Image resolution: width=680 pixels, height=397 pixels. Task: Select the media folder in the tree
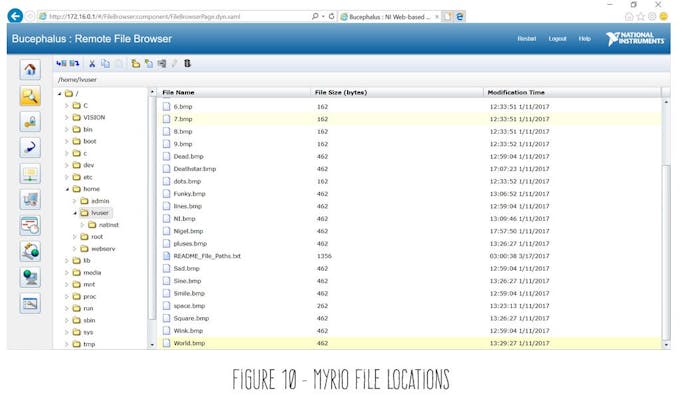pos(87,272)
